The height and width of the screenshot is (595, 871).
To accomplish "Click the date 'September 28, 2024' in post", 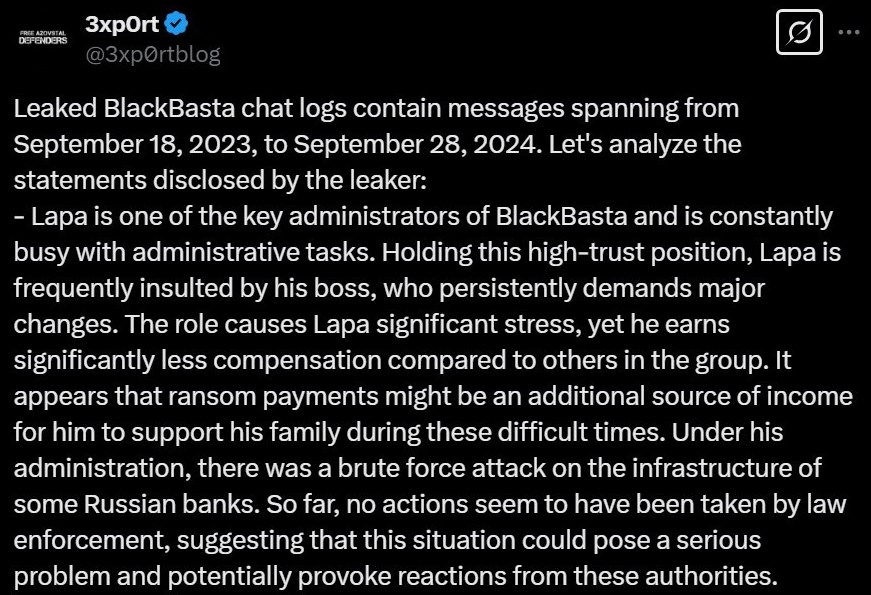I will (x=416, y=145).
